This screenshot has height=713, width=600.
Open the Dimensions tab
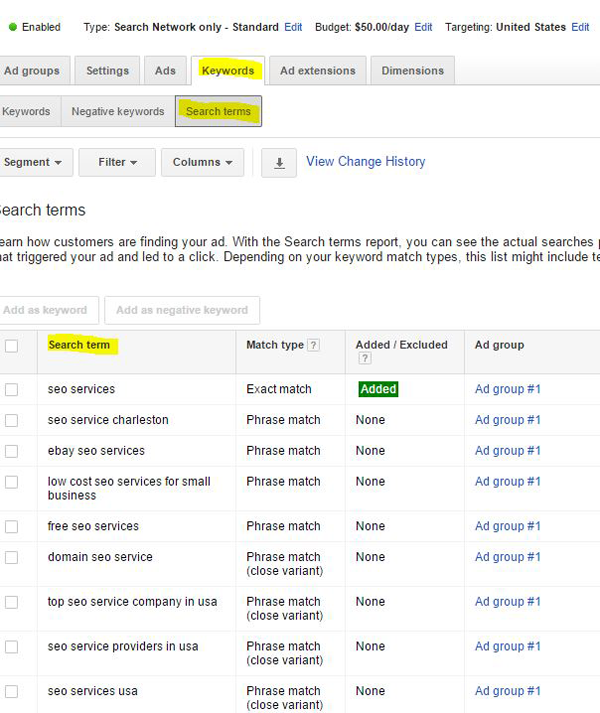pyautogui.click(x=413, y=71)
